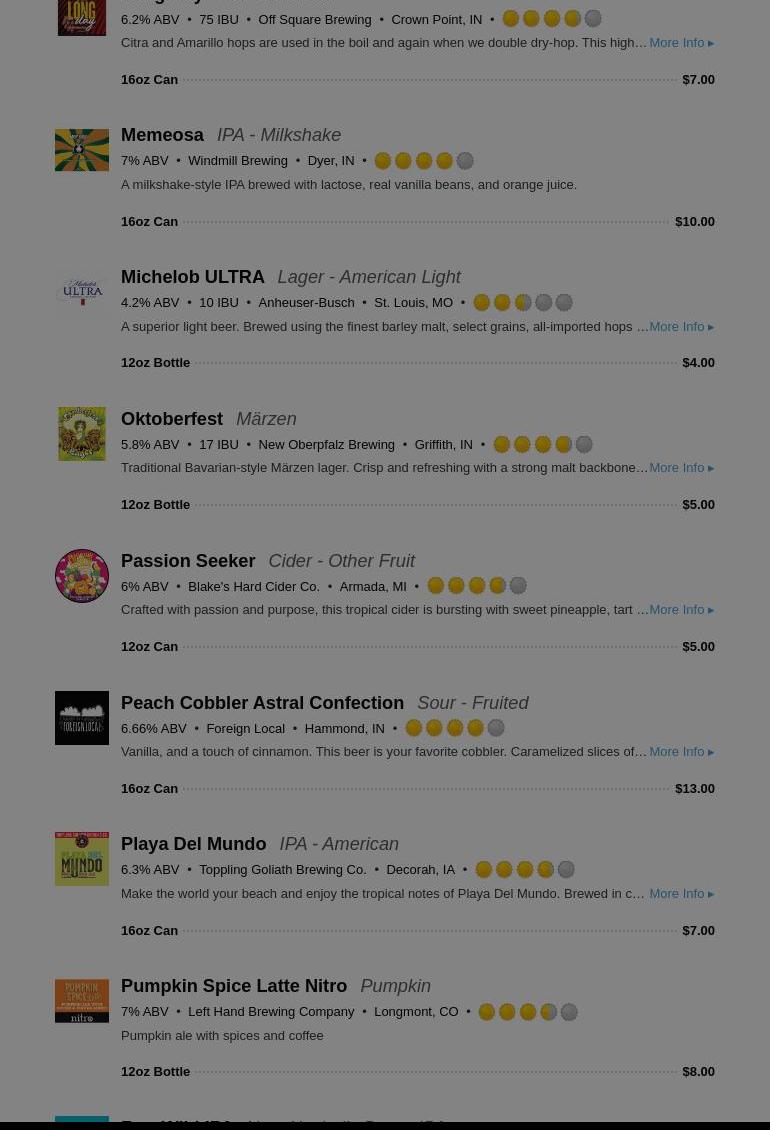Expand More Info for Oktoberfest

pos(681,468)
